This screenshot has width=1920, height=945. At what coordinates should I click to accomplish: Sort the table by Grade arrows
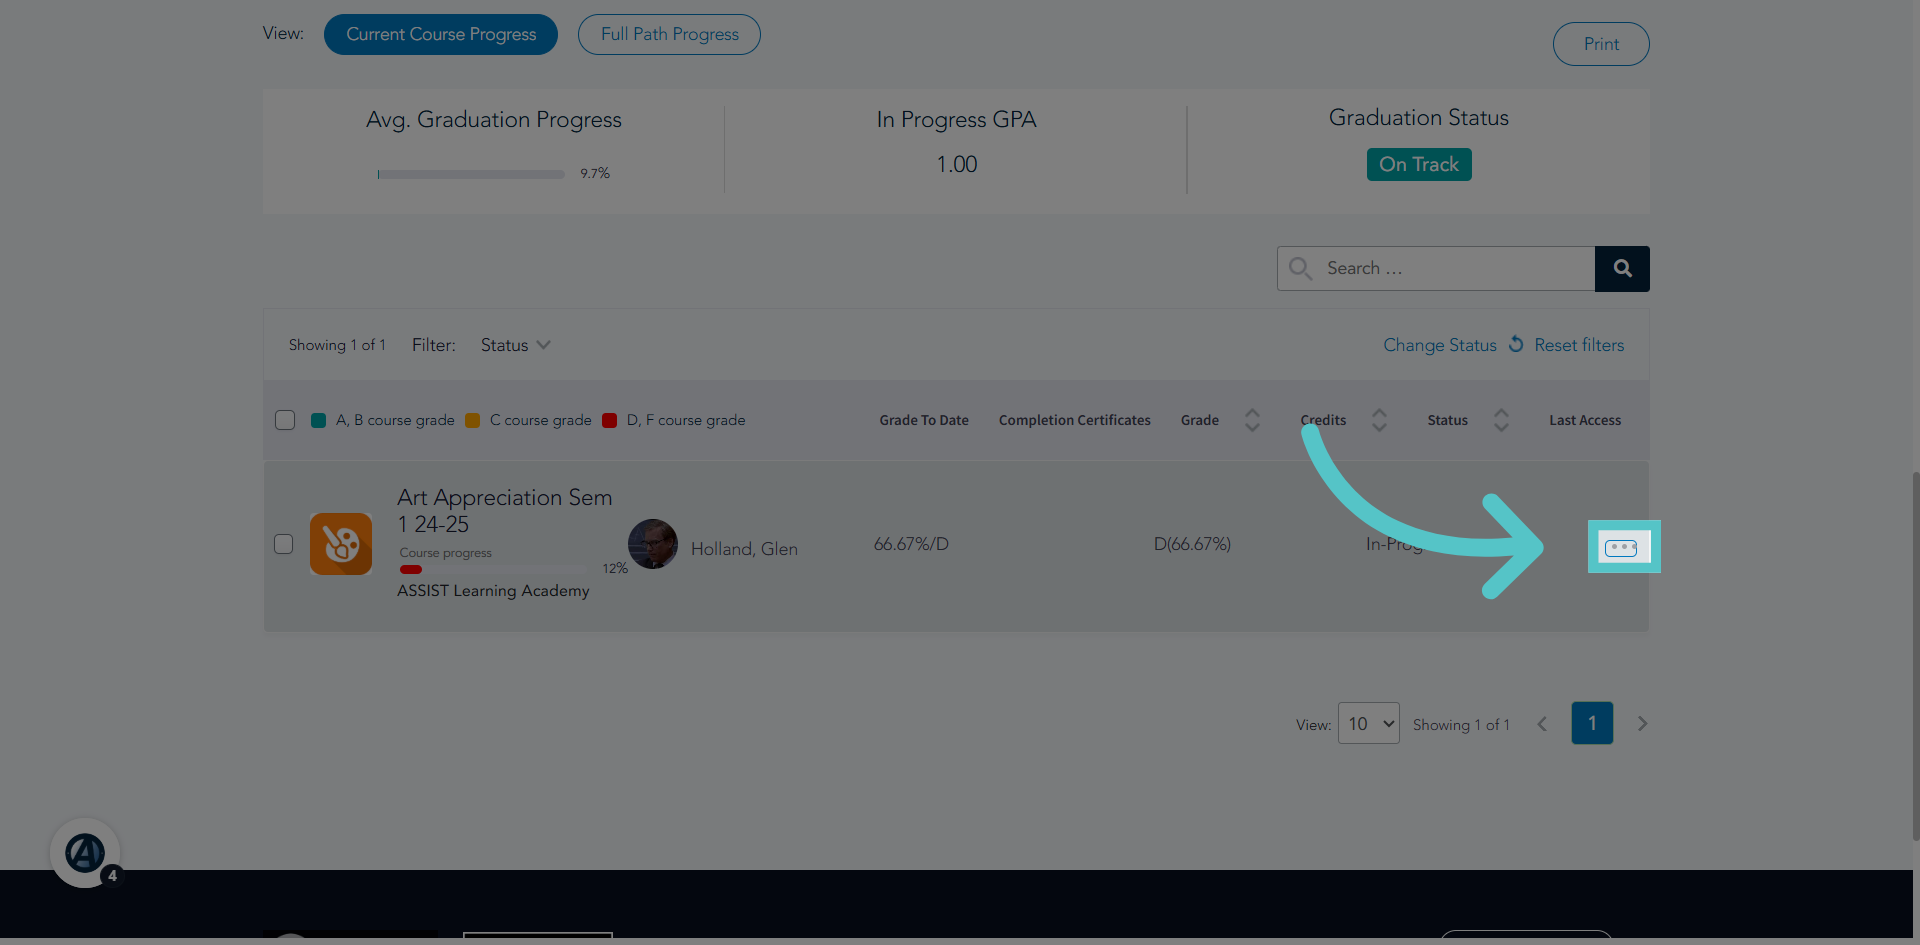(x=1252, y=420)
